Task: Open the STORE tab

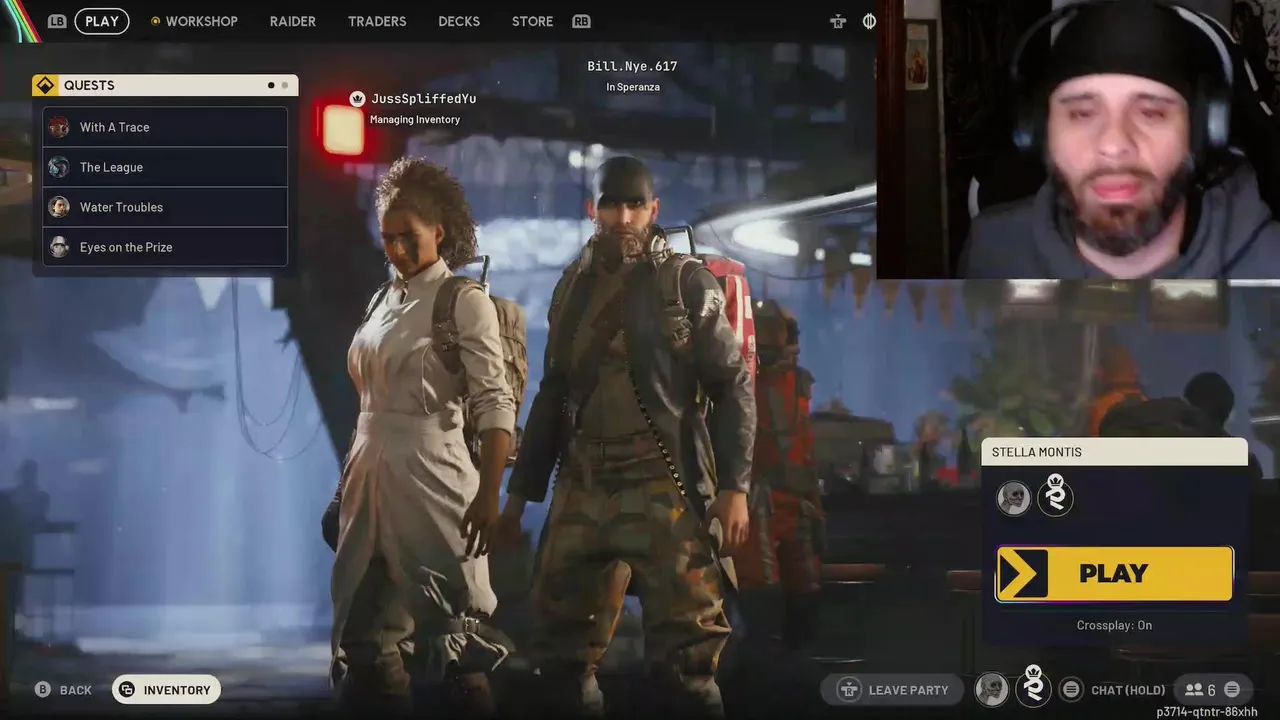Action: (x=532, y=21)
